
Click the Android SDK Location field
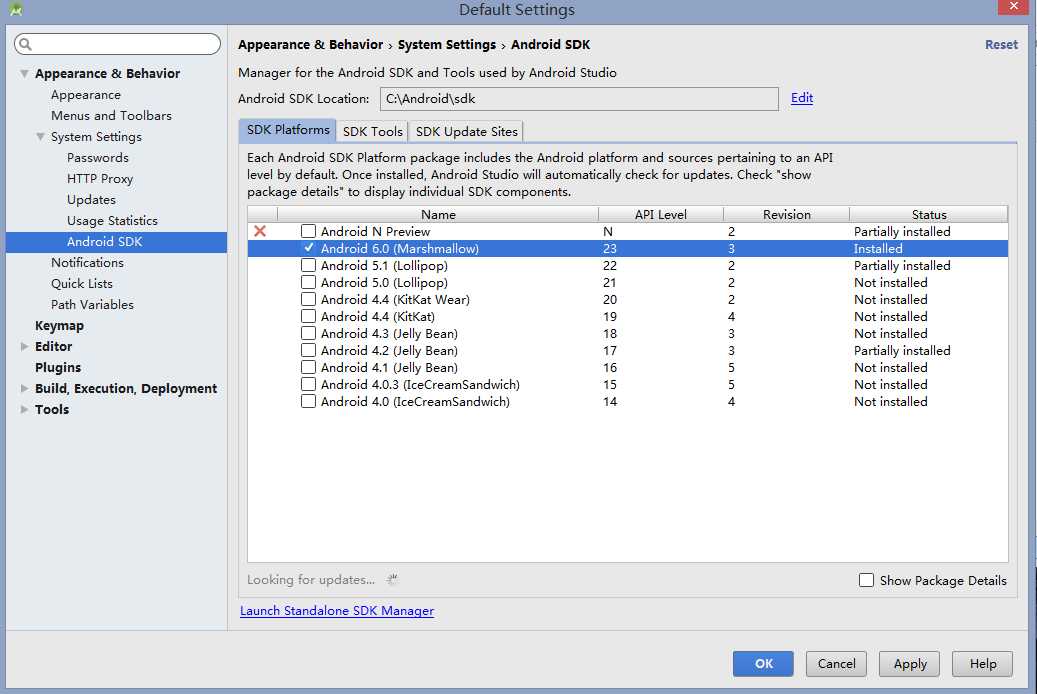click(x=579, y=99)
